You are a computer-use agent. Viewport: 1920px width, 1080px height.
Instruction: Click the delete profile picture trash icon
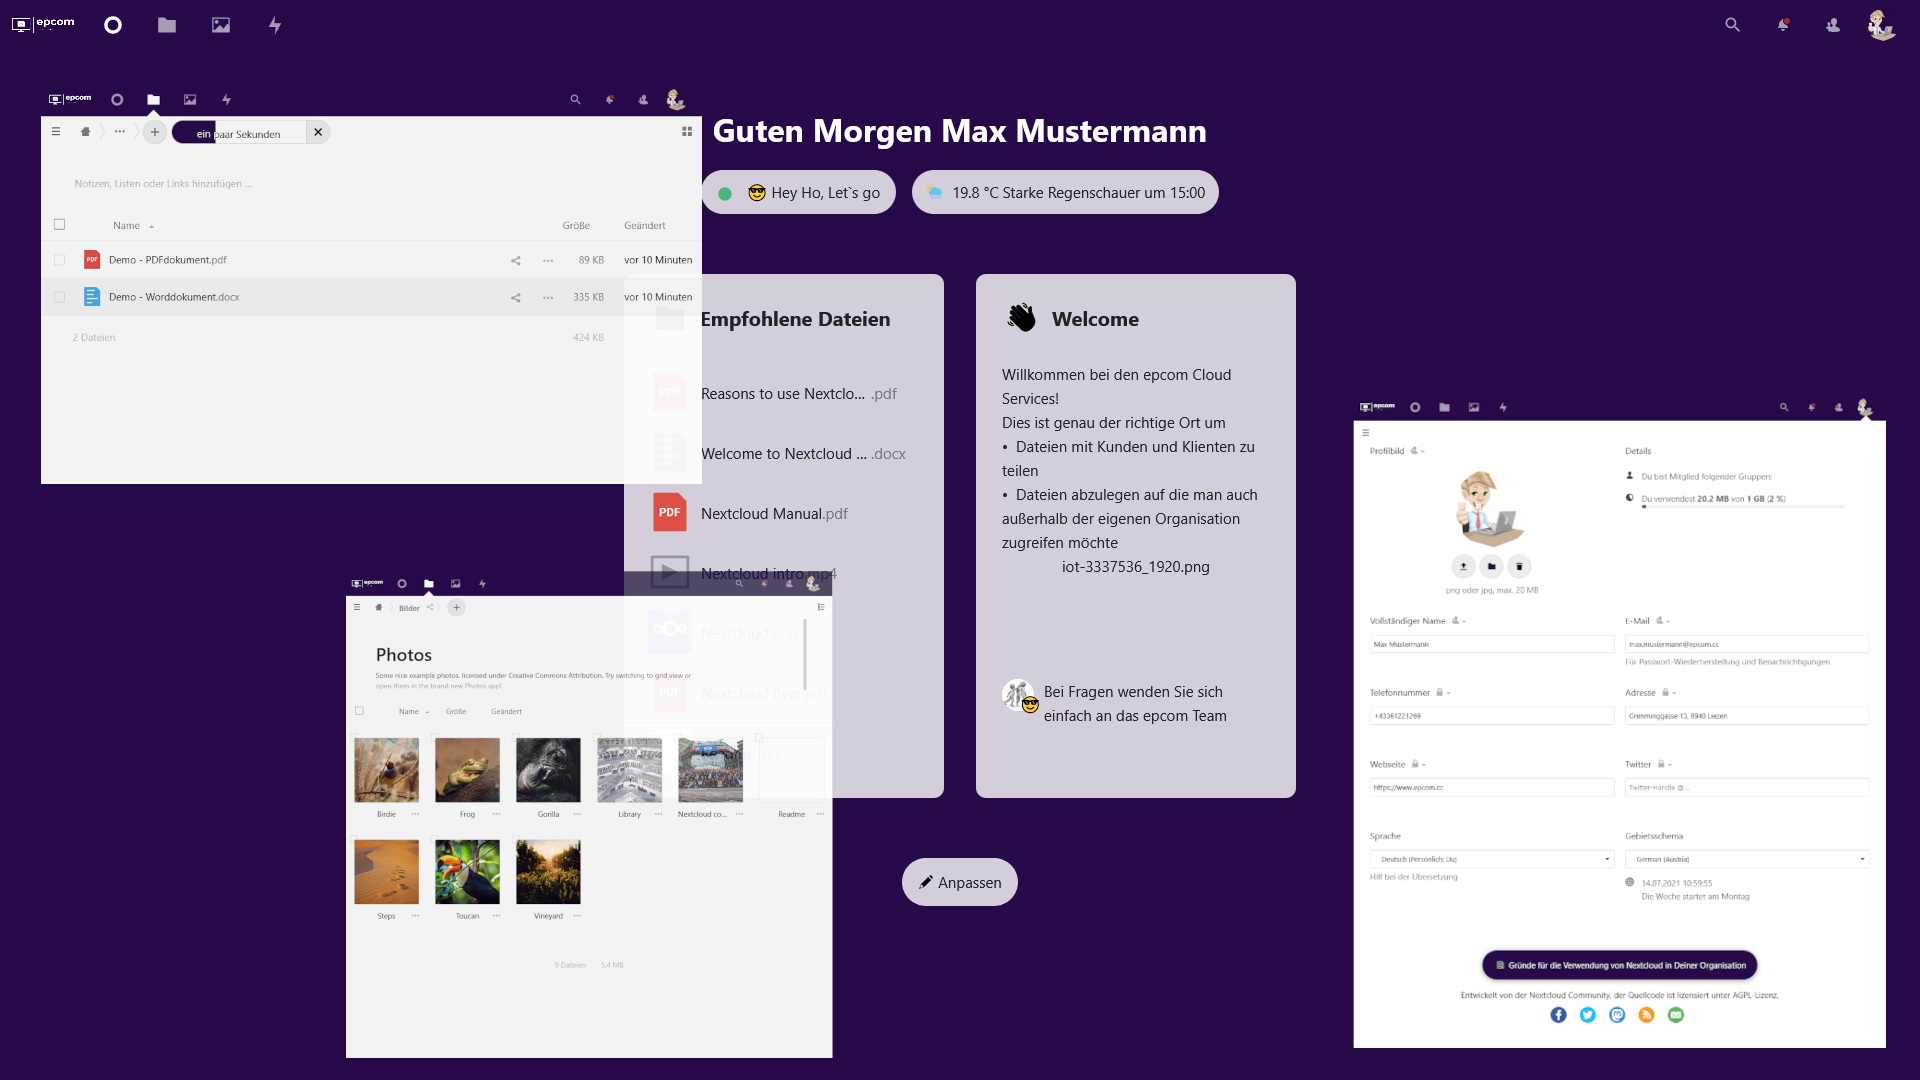point(1519,566)
